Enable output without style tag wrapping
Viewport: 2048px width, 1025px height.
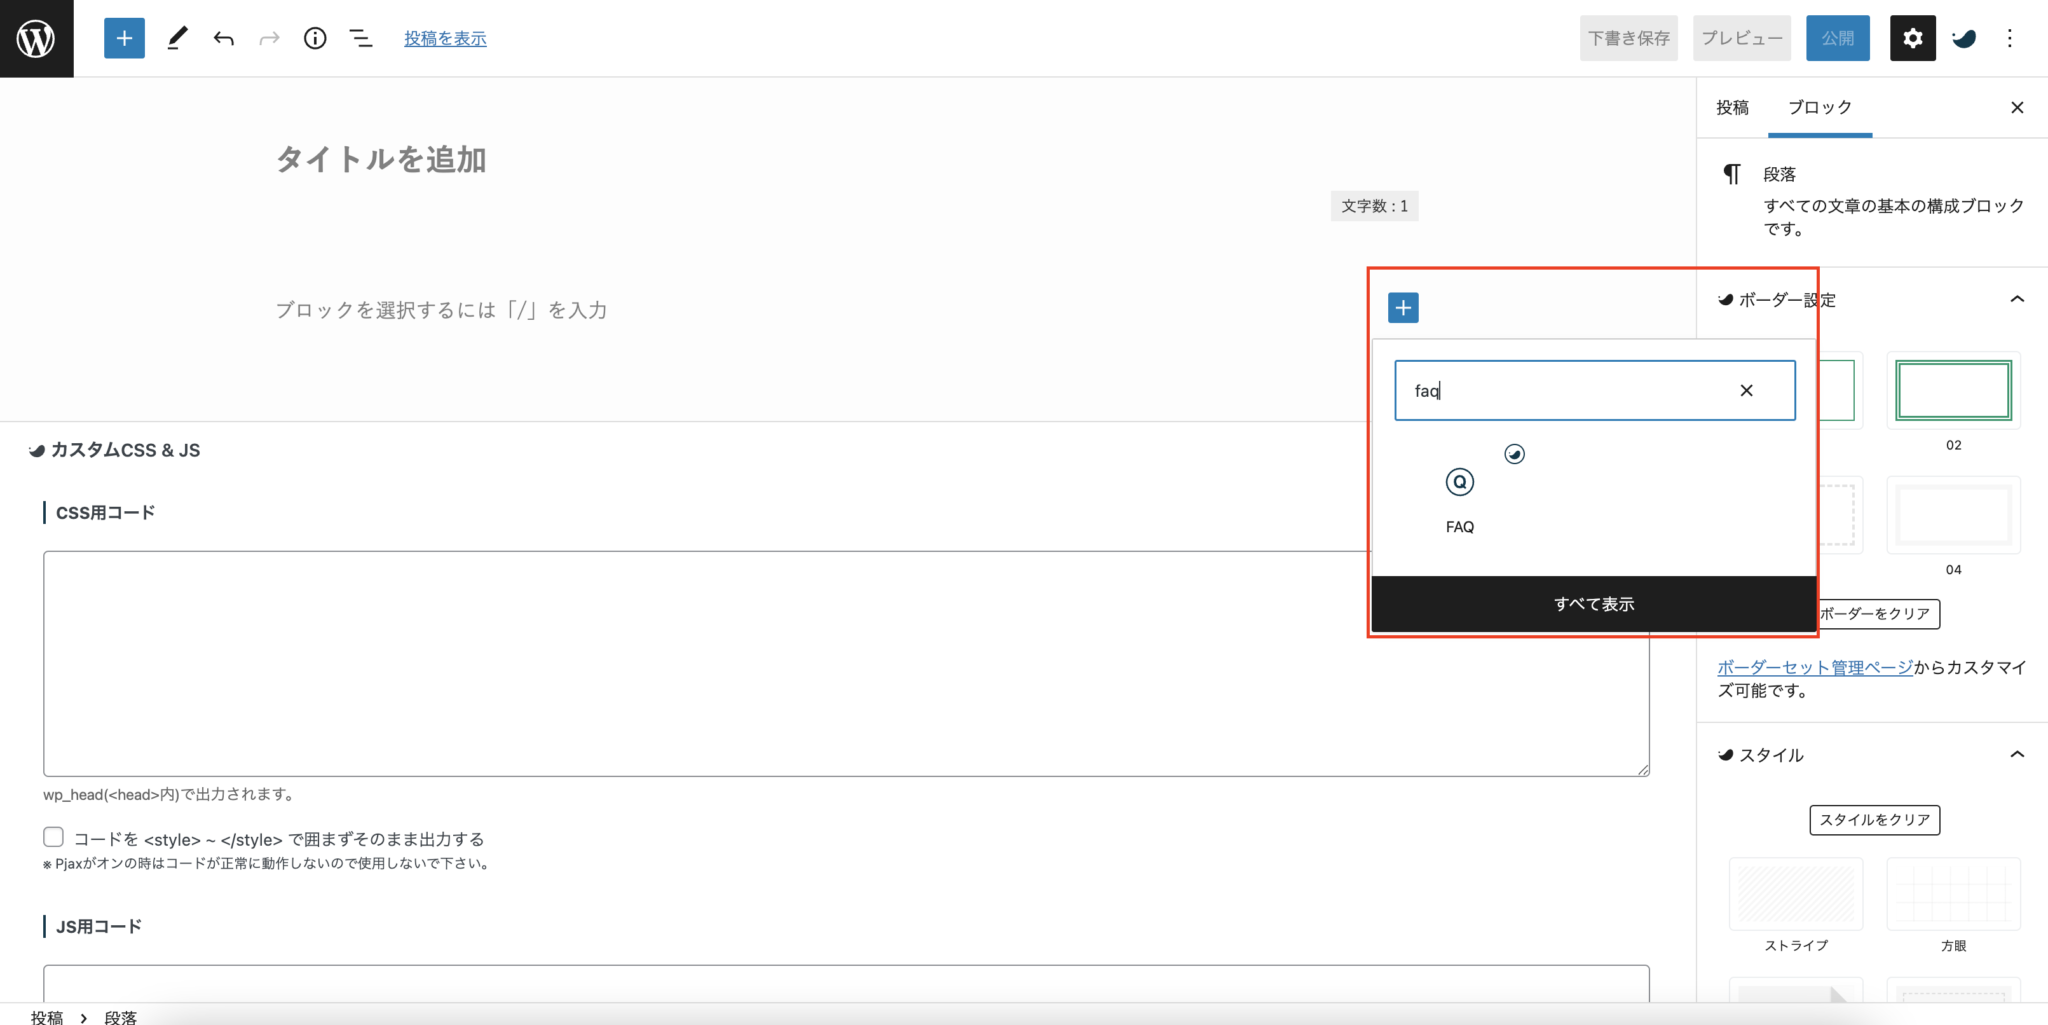(54, 837)
